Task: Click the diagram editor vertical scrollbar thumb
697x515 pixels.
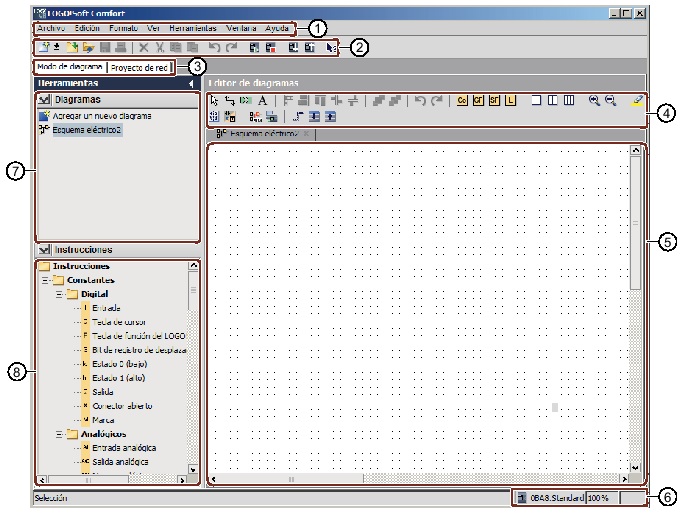Action: [636, 223]
